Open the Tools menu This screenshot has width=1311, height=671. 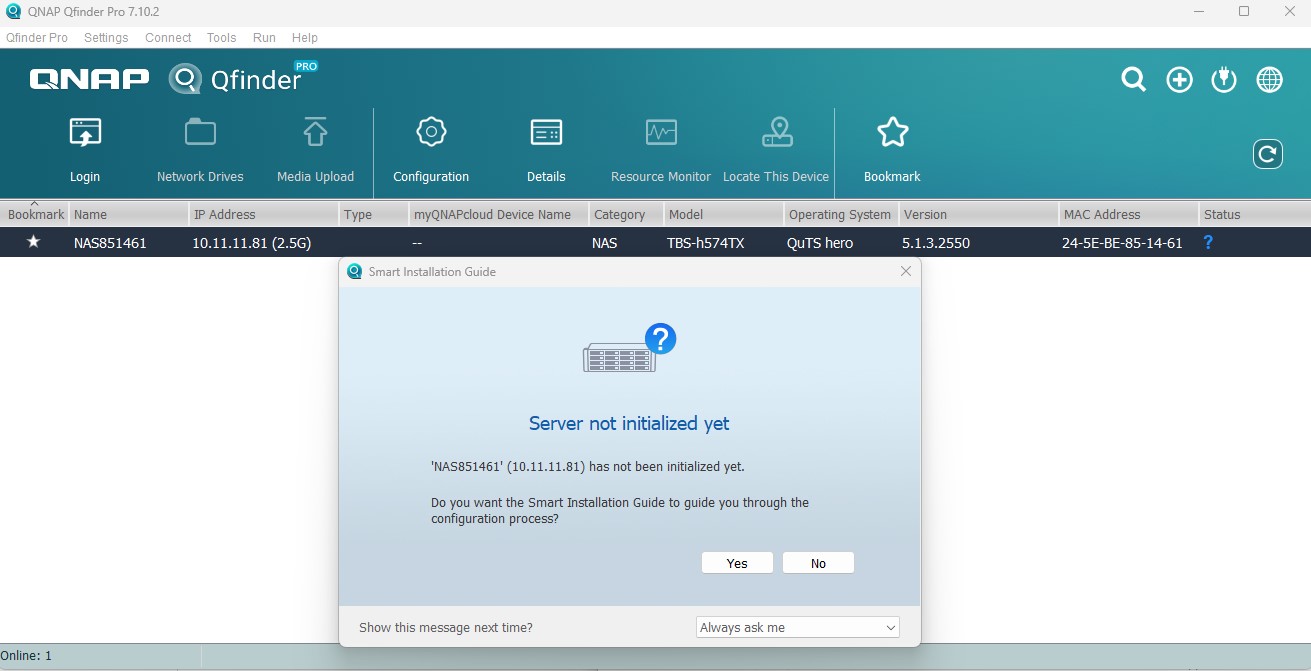(x=222, y=38)
